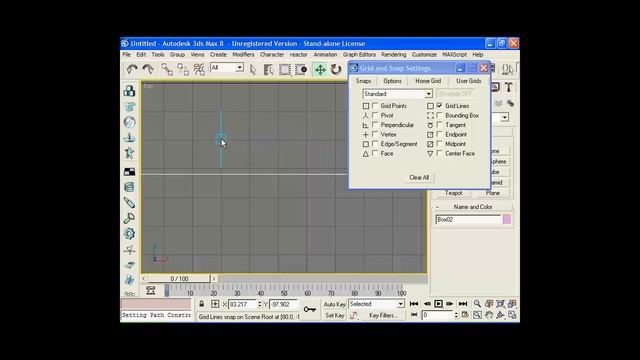Viewport: 640px width, 360px height.
Task: Switch to the Options tab in snap settings
Action: pyautogui.click(x=392, y=81)
